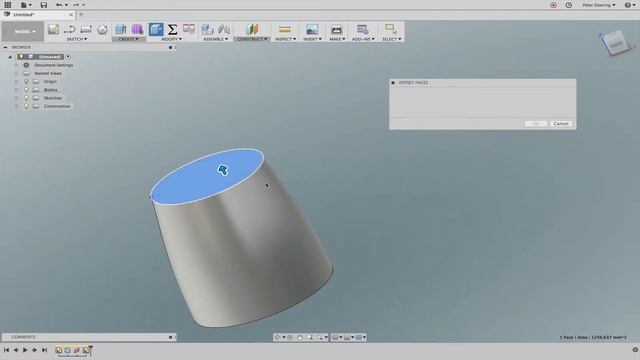Screen dimensions: 640x360
Task: Open the MODIFY menu
Action: [x=172, y=39]
